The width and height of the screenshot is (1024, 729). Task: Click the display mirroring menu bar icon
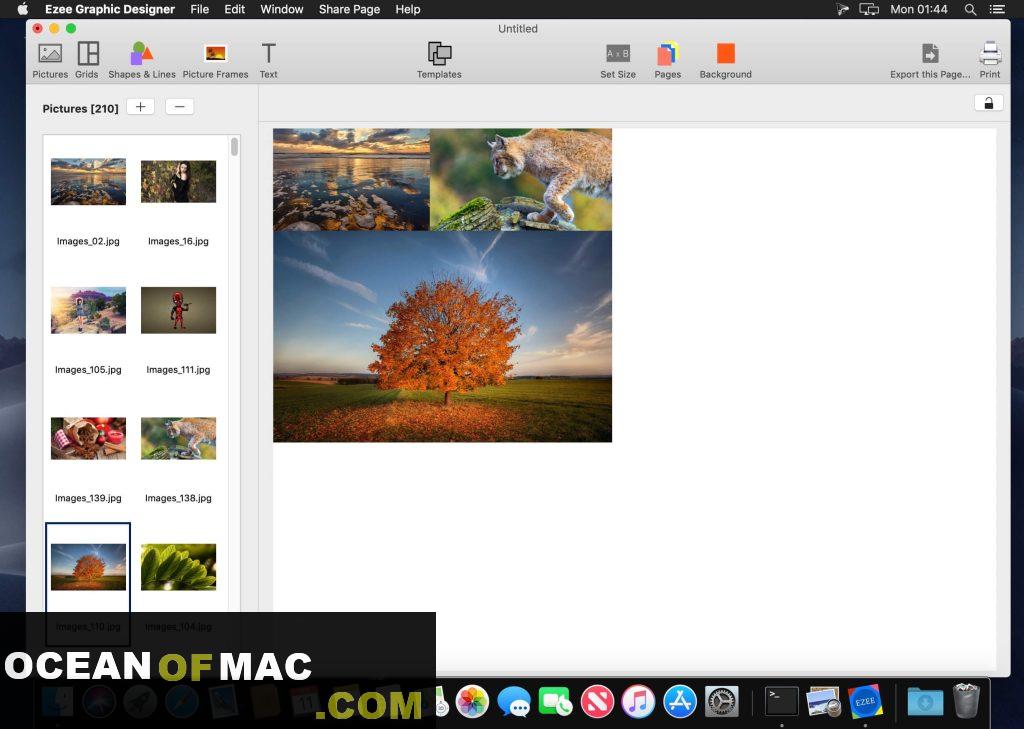869,9
